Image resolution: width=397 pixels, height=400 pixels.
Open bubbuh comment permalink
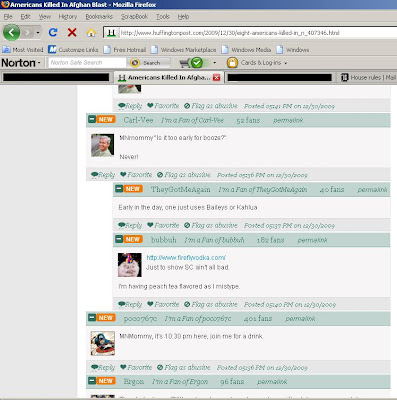click(312, 240)
